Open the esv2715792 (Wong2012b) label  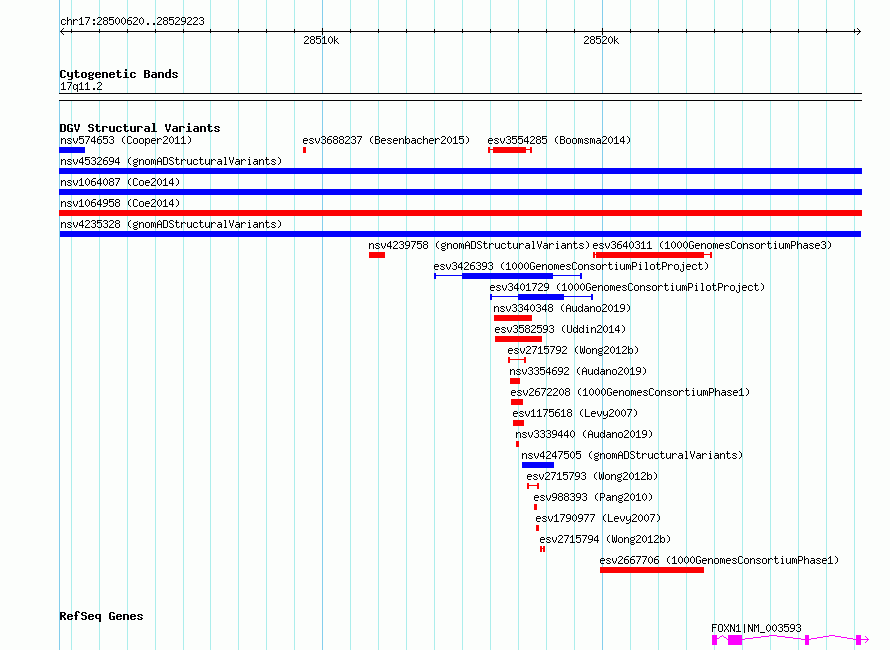click(x=573, y=350)
